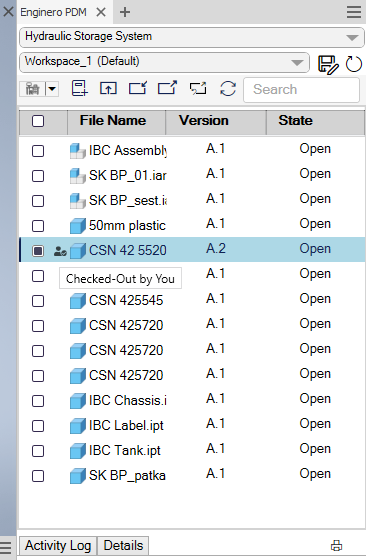Open the Hydraulic Storage System project dropdown
The image size is (366, 560).
192,37
